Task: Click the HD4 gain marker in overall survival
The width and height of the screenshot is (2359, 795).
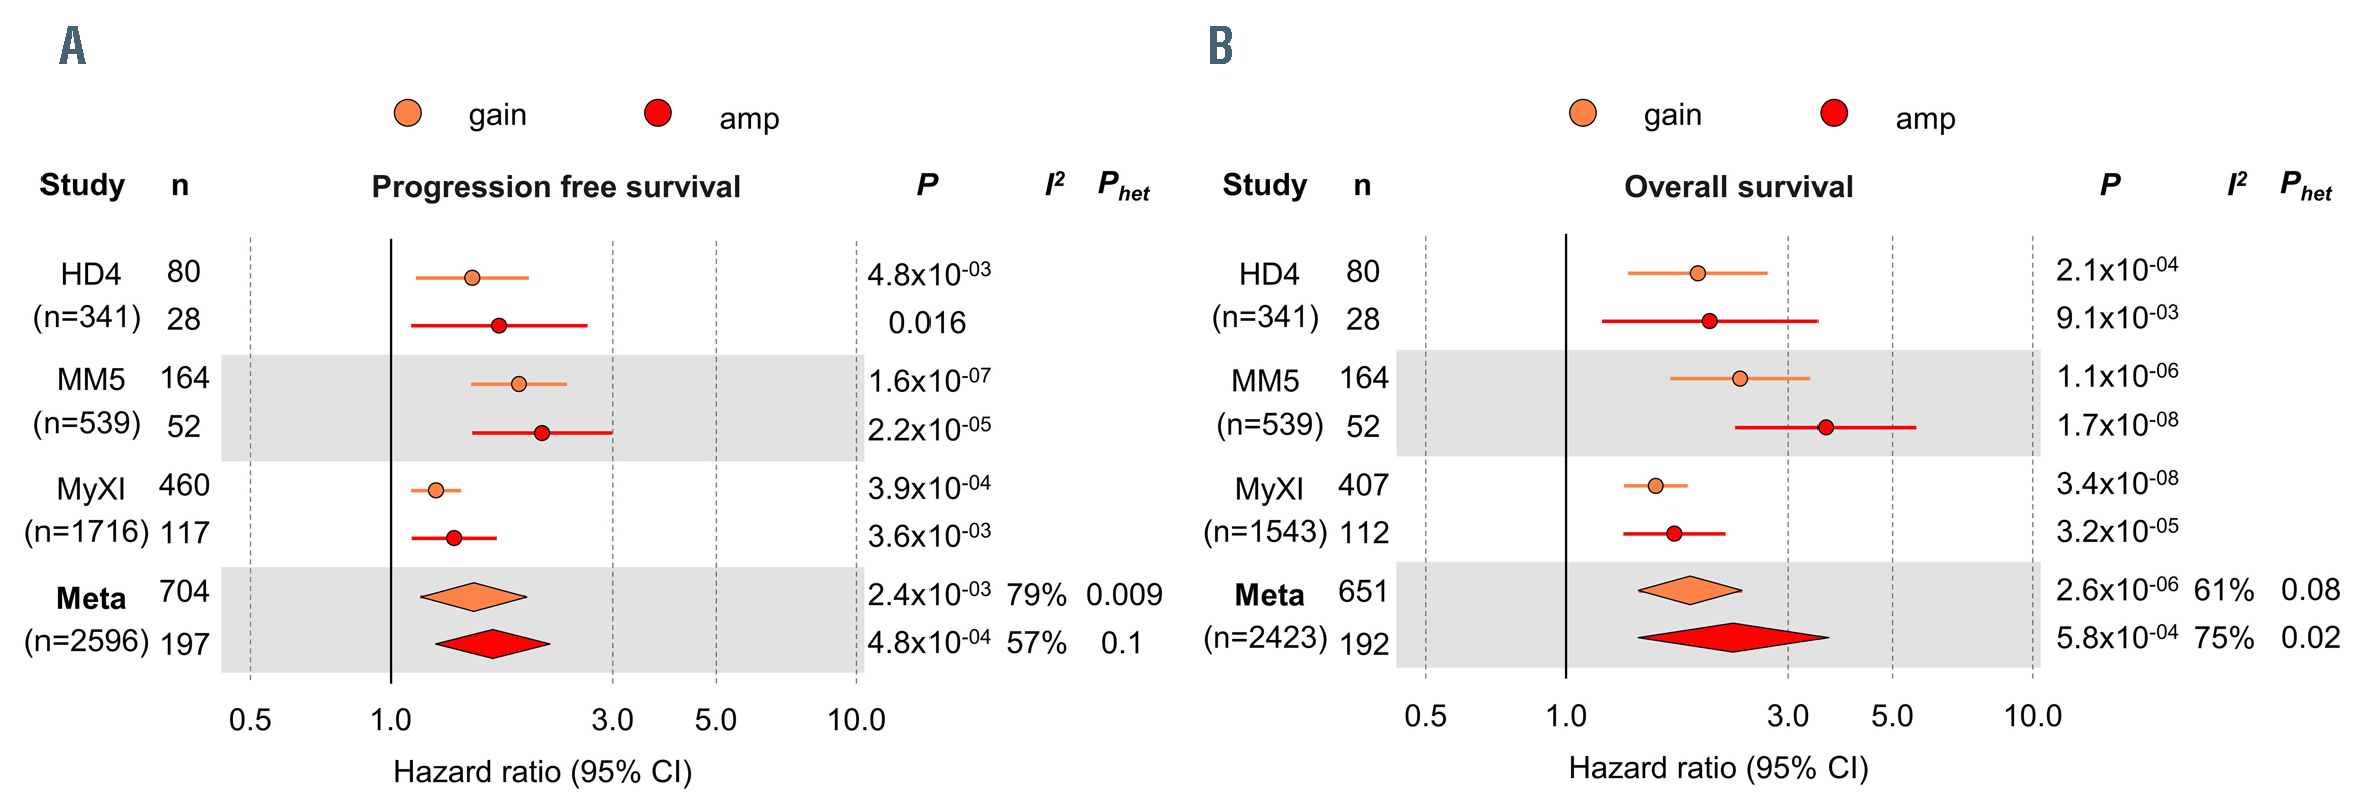Action: pos(1698,273)
